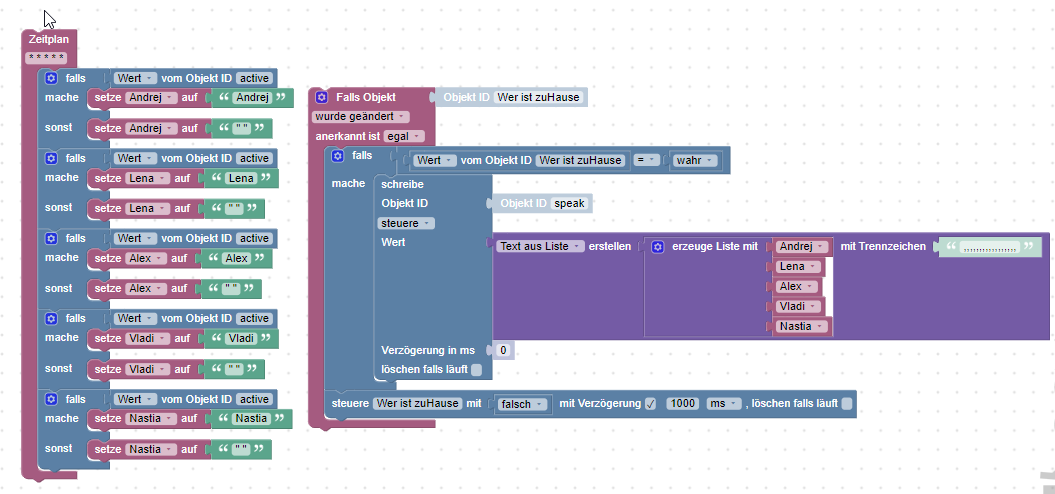Edit the Trennzeichen commas text field
Image resolution: width=1055 pixels, height=494 pixels.
point(990,247)
